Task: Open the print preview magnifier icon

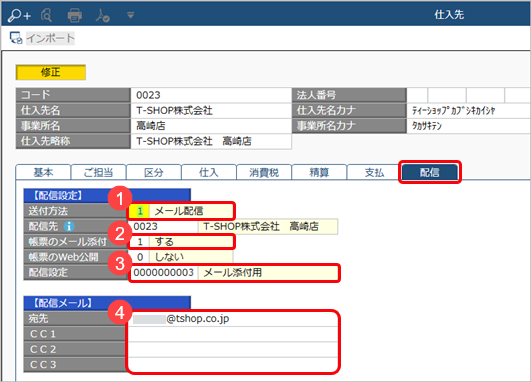Action: tap(46, 15)
